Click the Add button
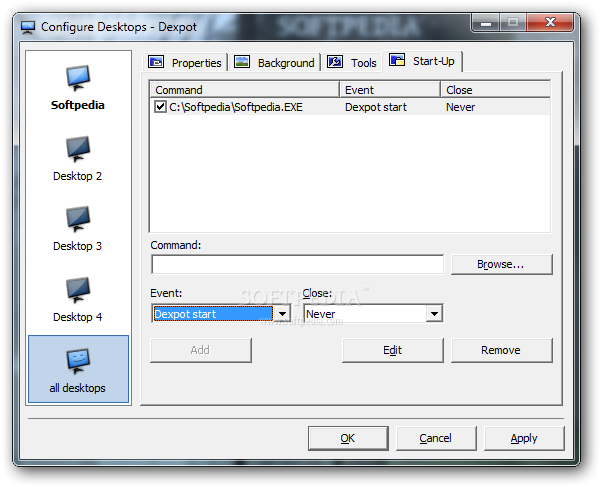601x487 pixels. pos(201,350)
